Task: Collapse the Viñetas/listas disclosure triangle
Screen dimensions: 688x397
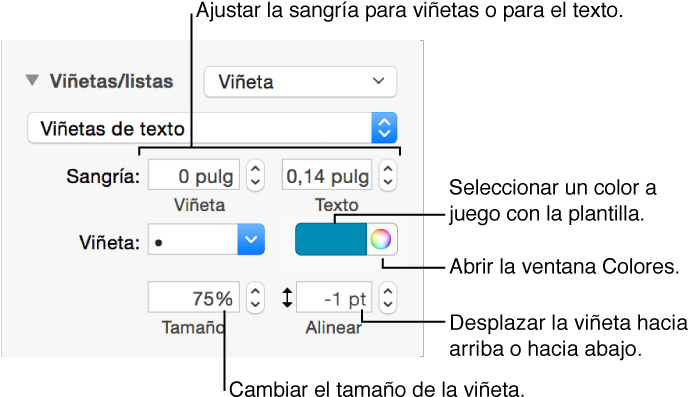Action: click(x=32, y=80)
